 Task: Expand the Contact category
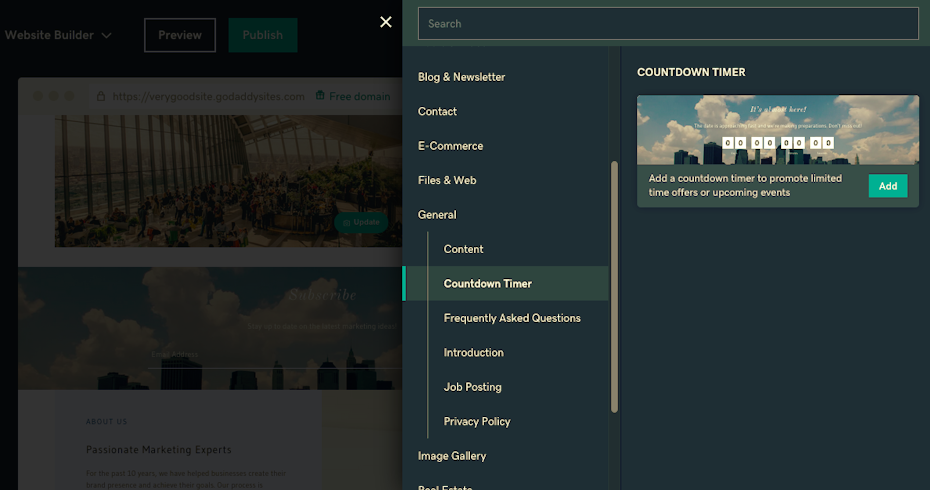pyautogui.click(x=437, y=112)
